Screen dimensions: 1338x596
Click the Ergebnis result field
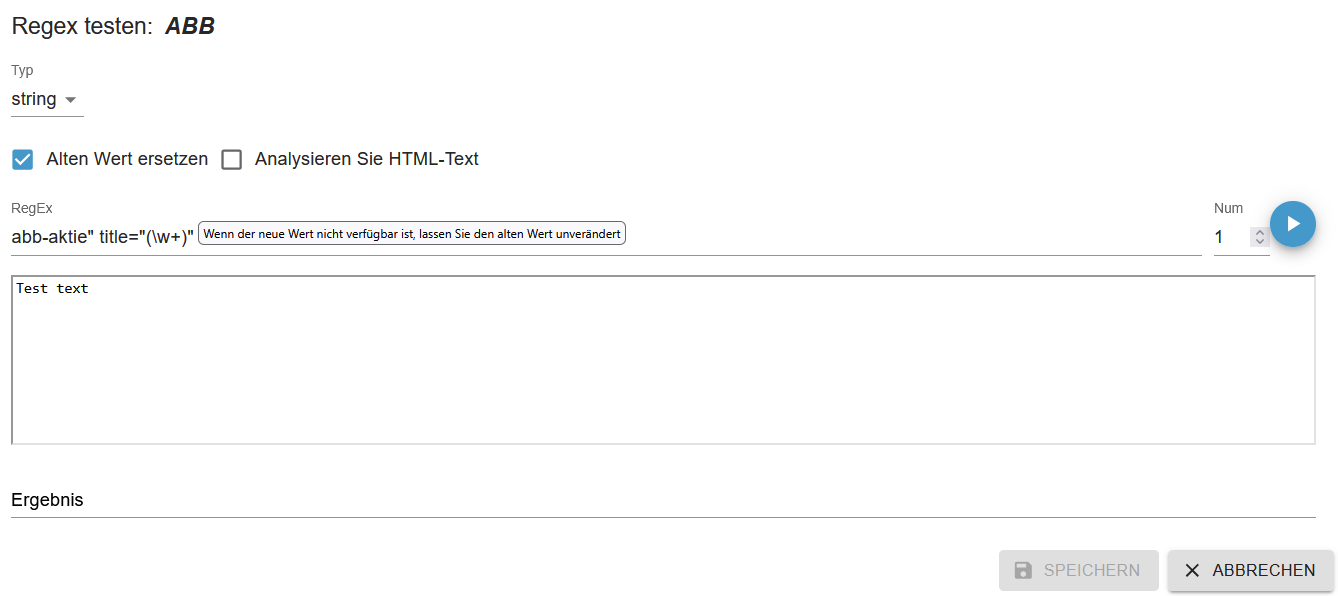tap(662, 500)
